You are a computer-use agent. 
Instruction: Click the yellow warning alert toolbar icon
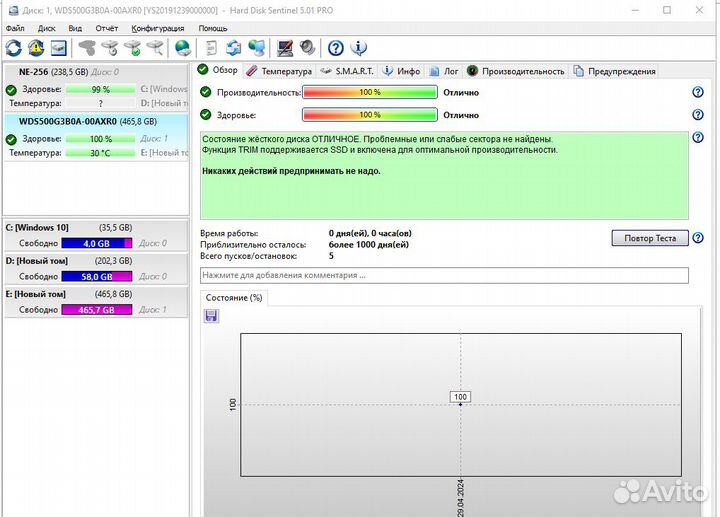coord(36,48)
